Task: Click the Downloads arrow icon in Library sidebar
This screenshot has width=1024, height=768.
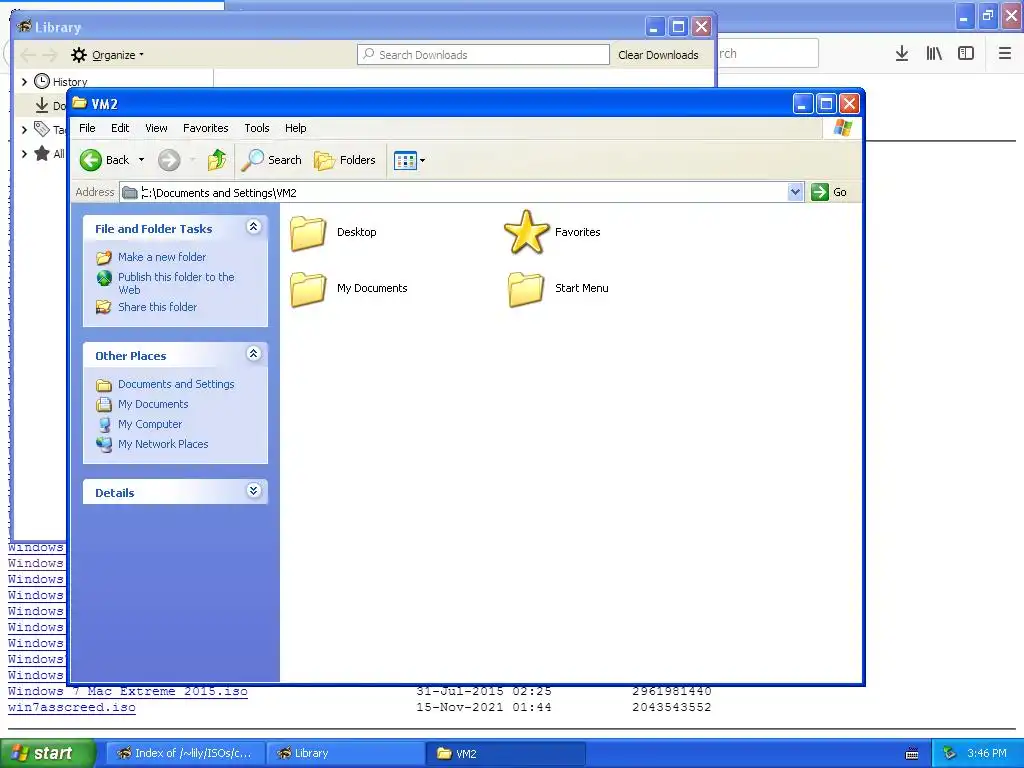Action: point(42,105)
